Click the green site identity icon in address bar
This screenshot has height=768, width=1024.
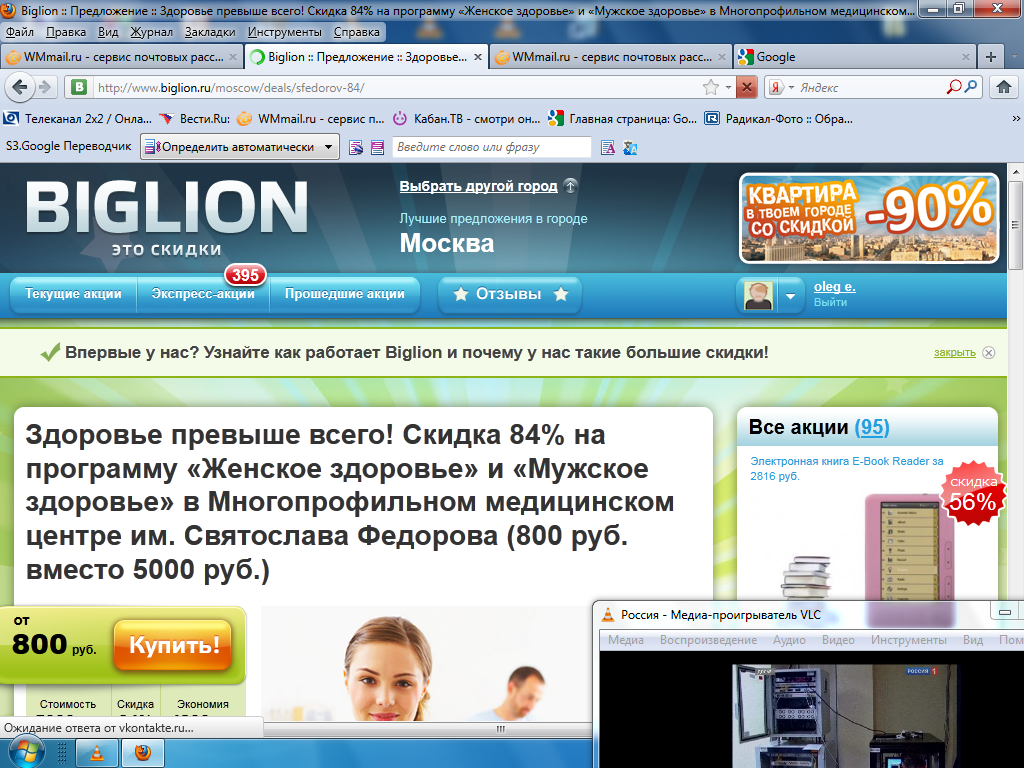click(x=79, y=87)
